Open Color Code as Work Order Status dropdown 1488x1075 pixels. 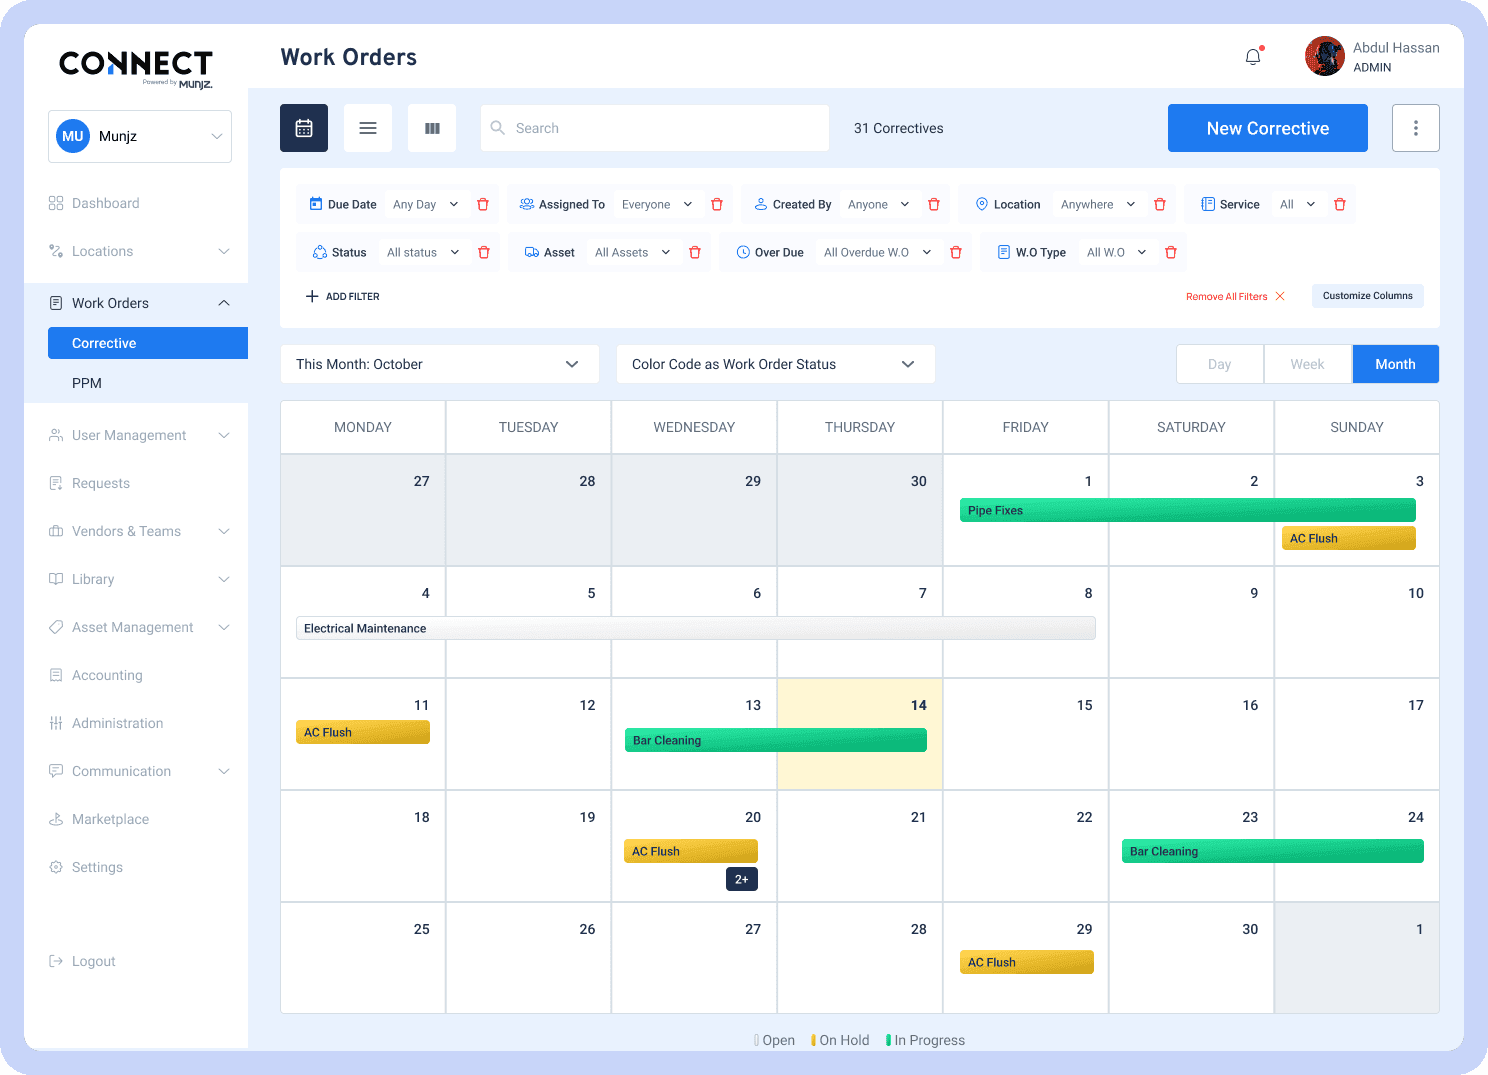775,364
